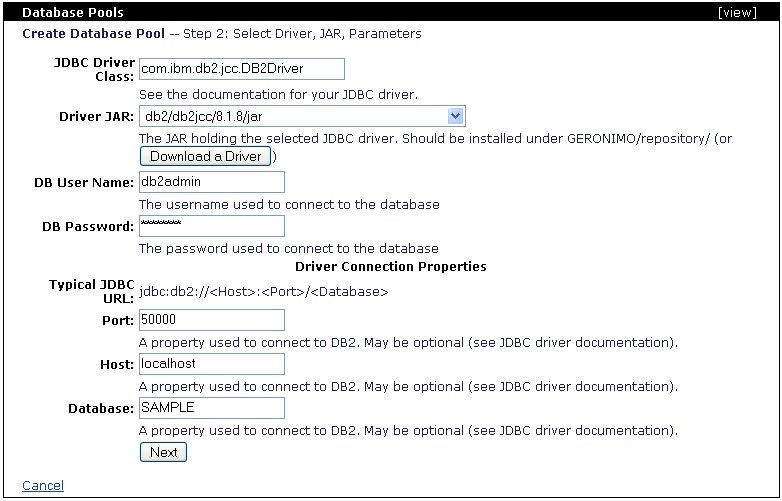Click the Cancel link
This screenshot has width=782, height=501.
point(43,486)
